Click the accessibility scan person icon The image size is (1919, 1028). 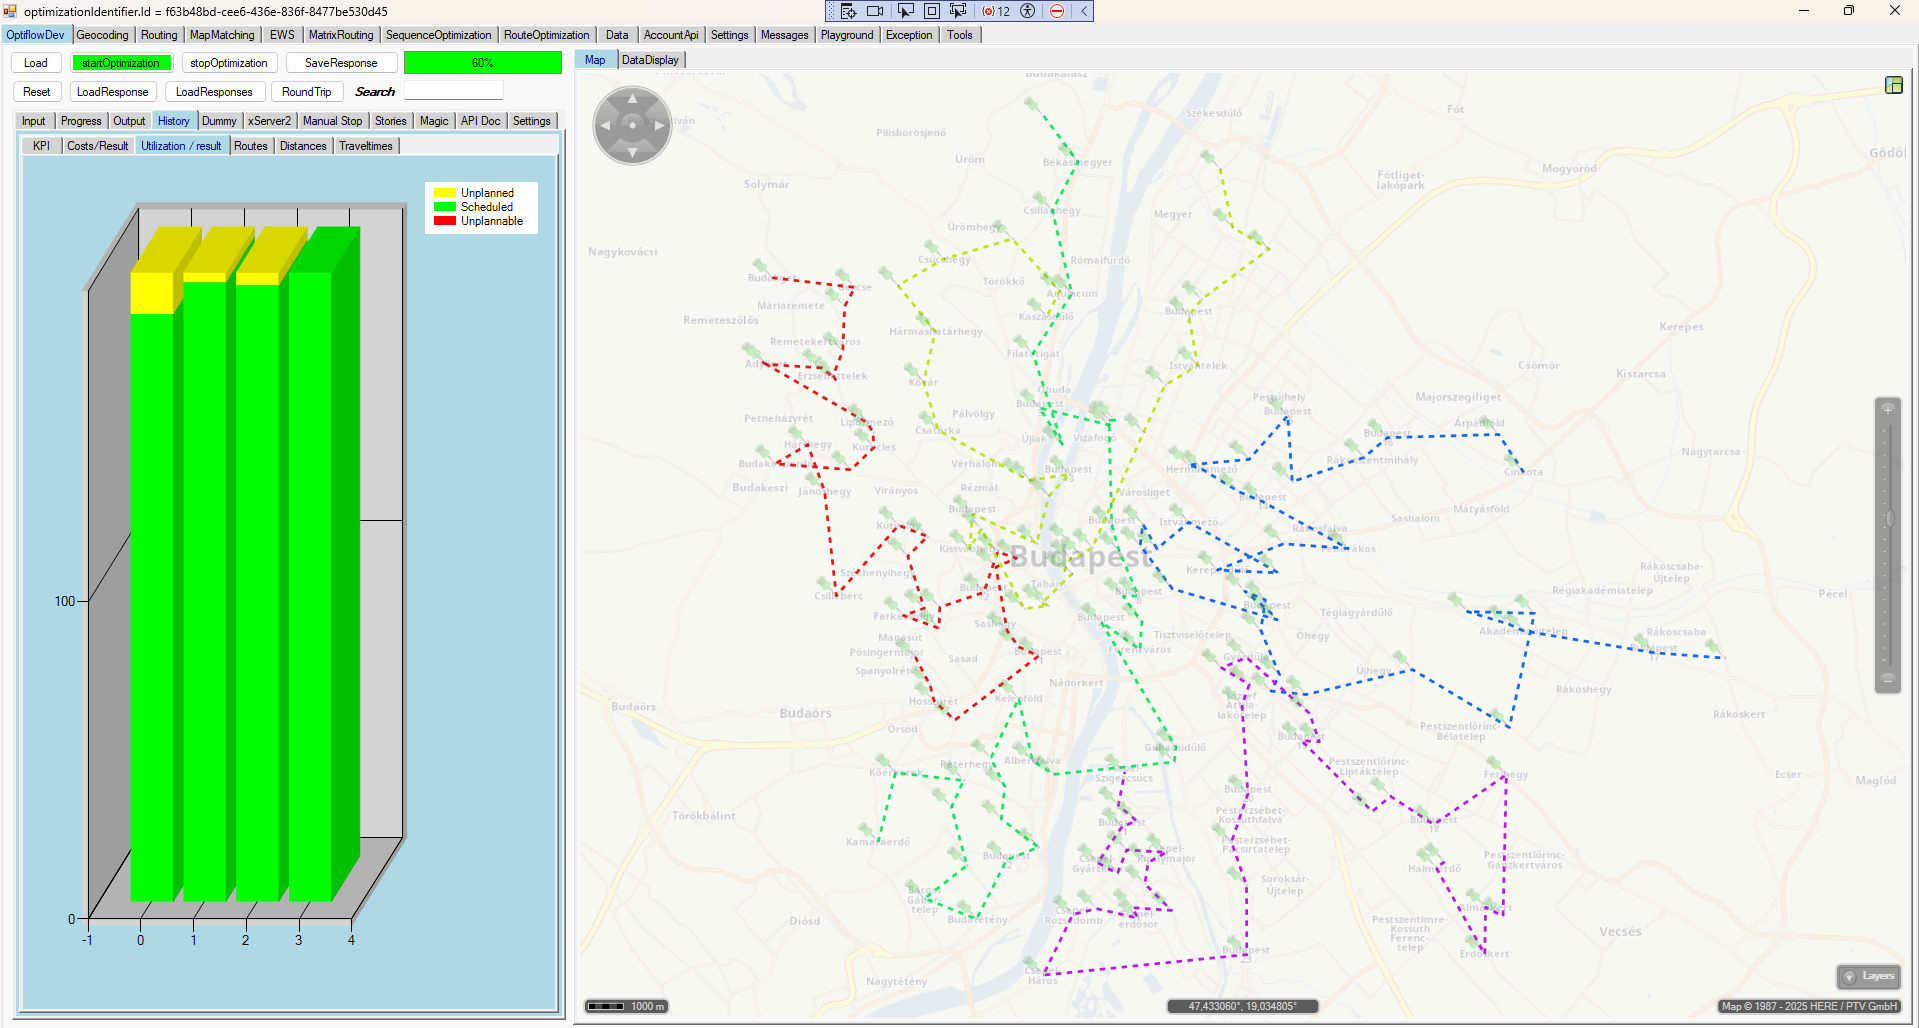[1027, 11]
